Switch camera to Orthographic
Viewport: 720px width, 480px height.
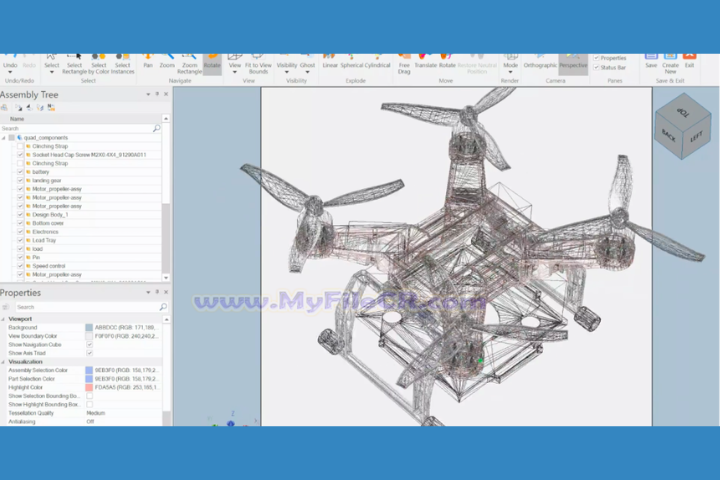pos(540,61)
